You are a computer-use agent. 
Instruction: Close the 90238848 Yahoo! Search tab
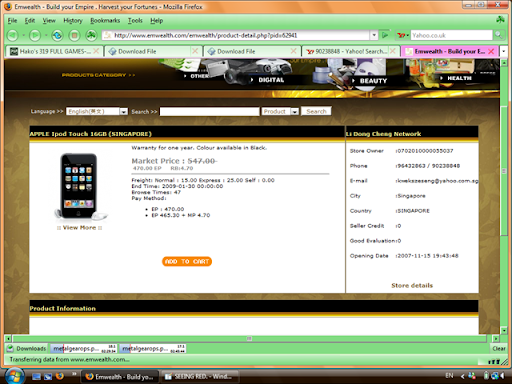393,51
